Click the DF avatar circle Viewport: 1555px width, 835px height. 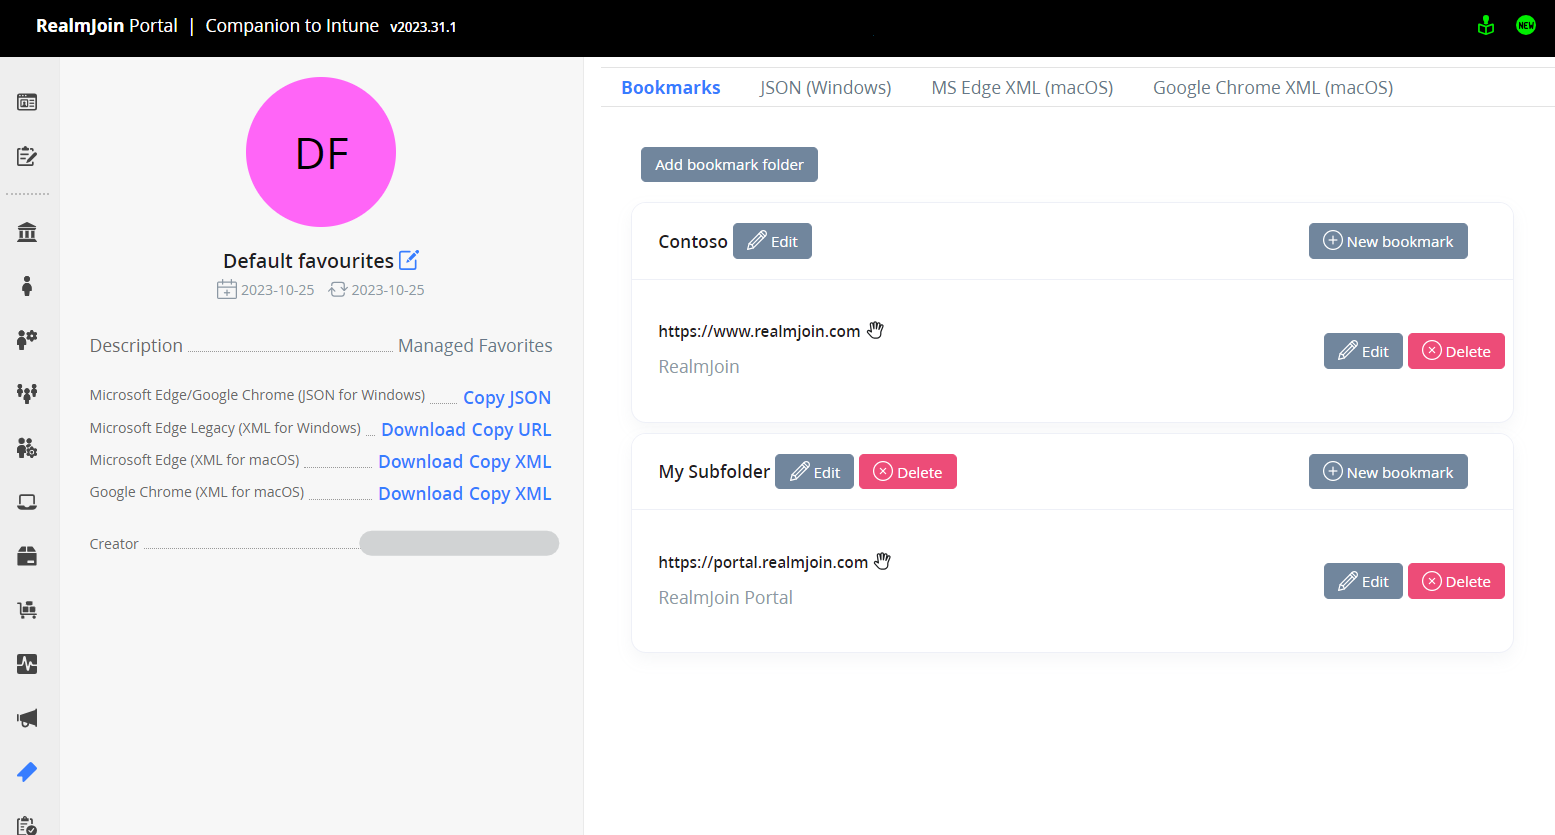click(x=321, y=152)
